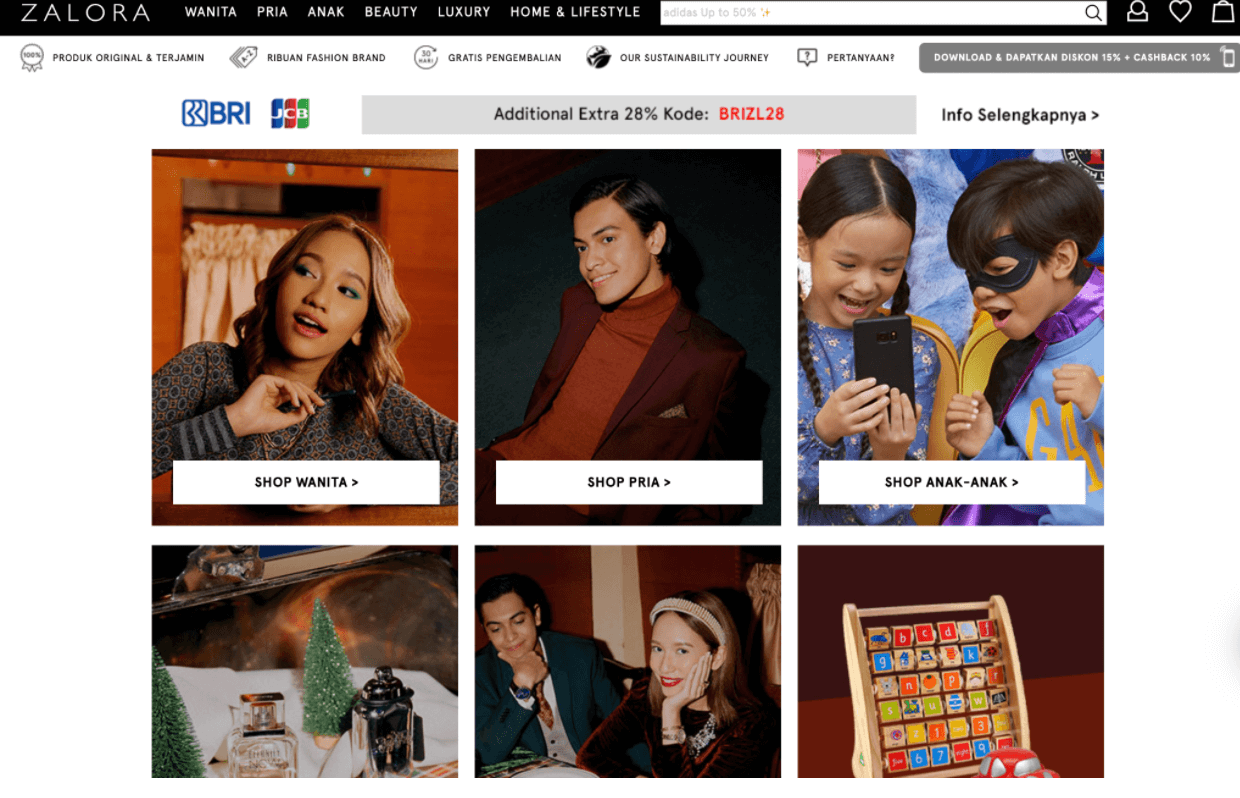This screenshot has width=1240, height=798.
Task: Click the fashion brand tag icon
Action: pyautogui.click(x=243, y=58)
